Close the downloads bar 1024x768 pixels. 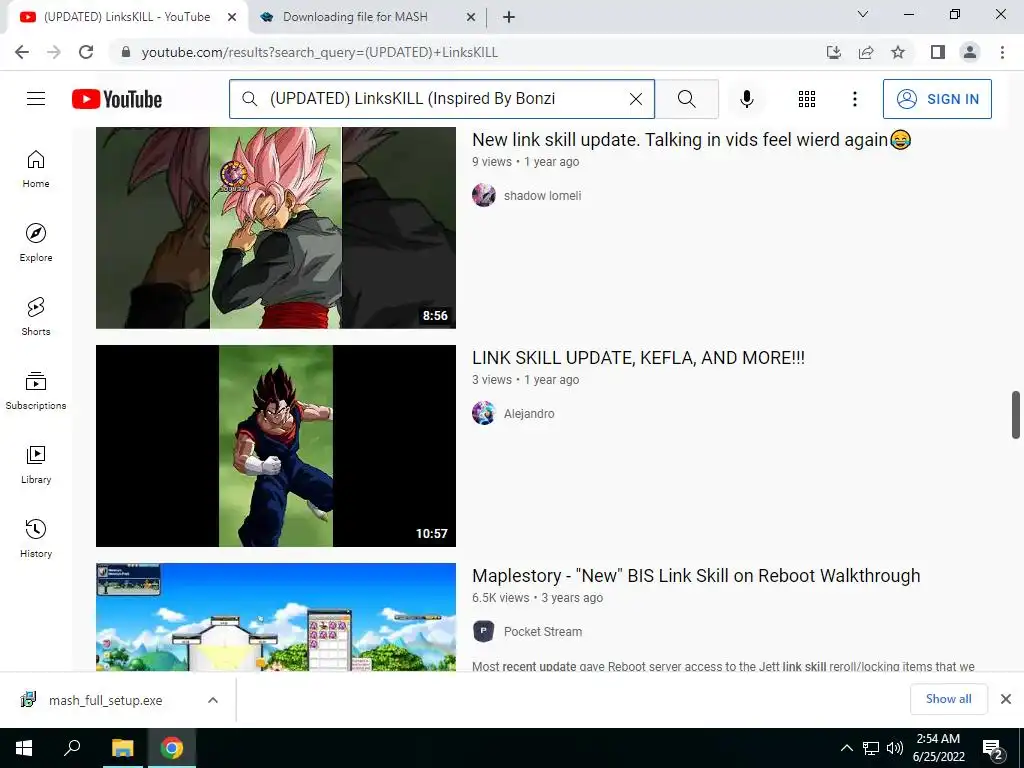coord(1006,699)
